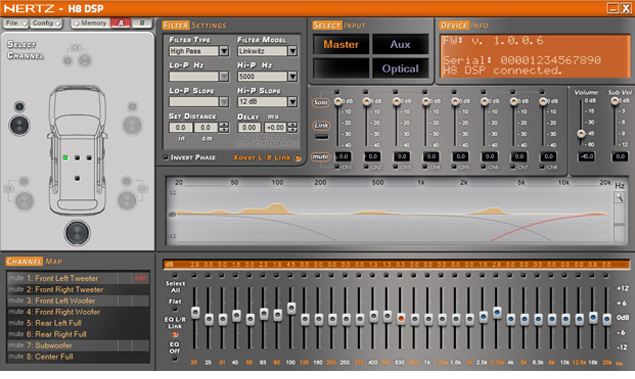635x379 pixels.
Task: Click the main Volume slider knob
Action: (x=581, y=134)
